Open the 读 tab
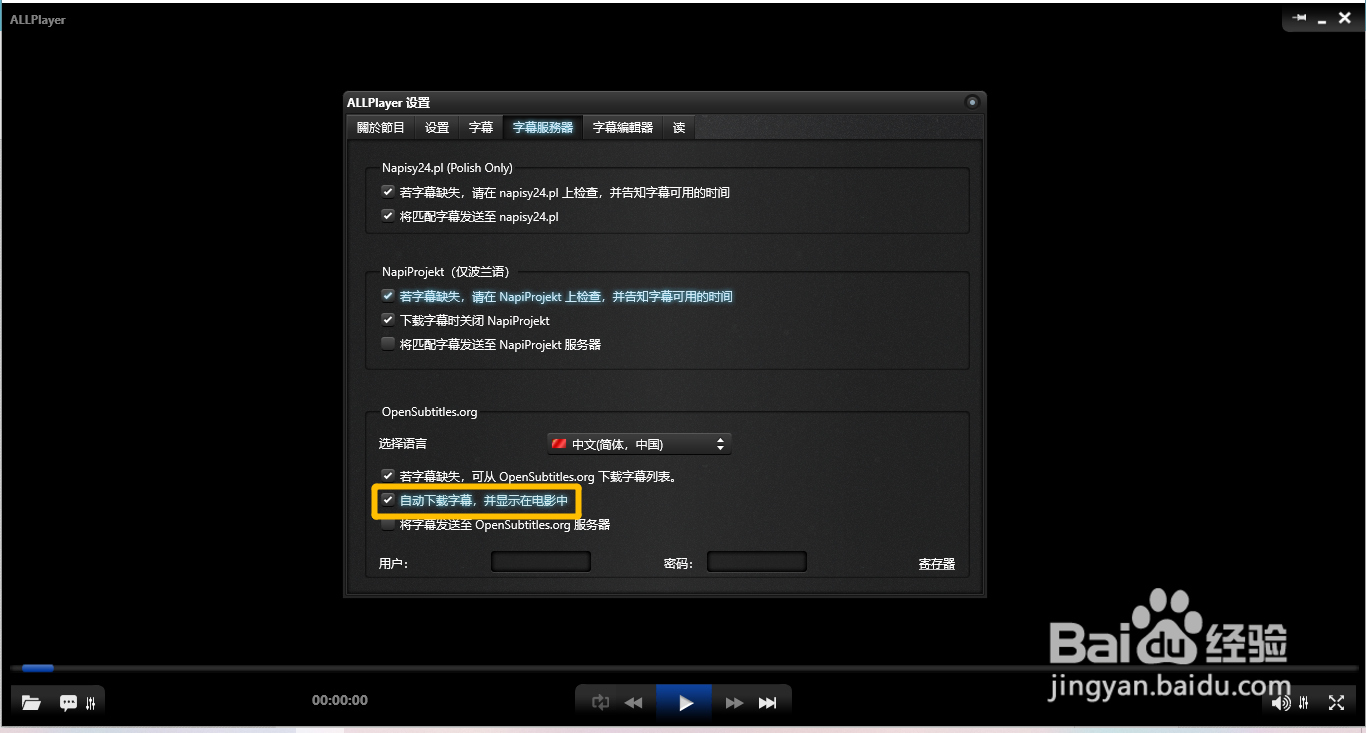1366x733 pixels. point(679,128)
